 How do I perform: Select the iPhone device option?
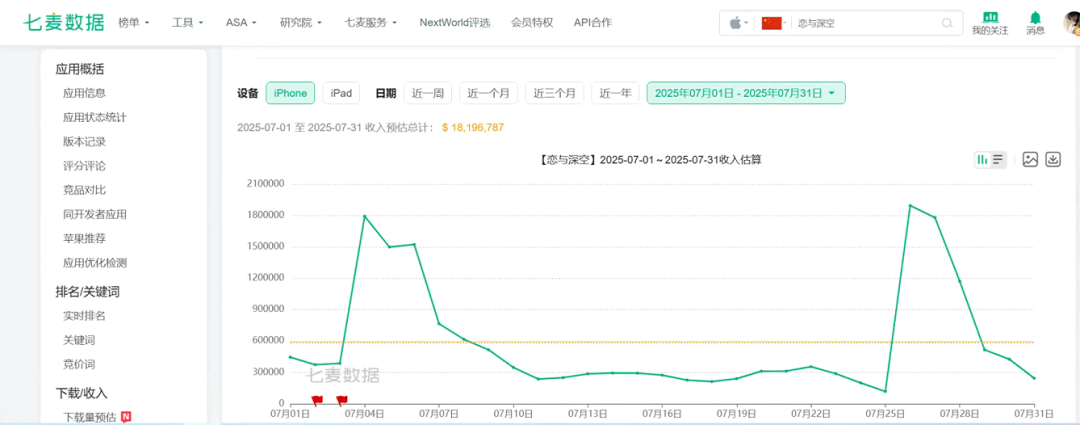click(x=291, y=93)
